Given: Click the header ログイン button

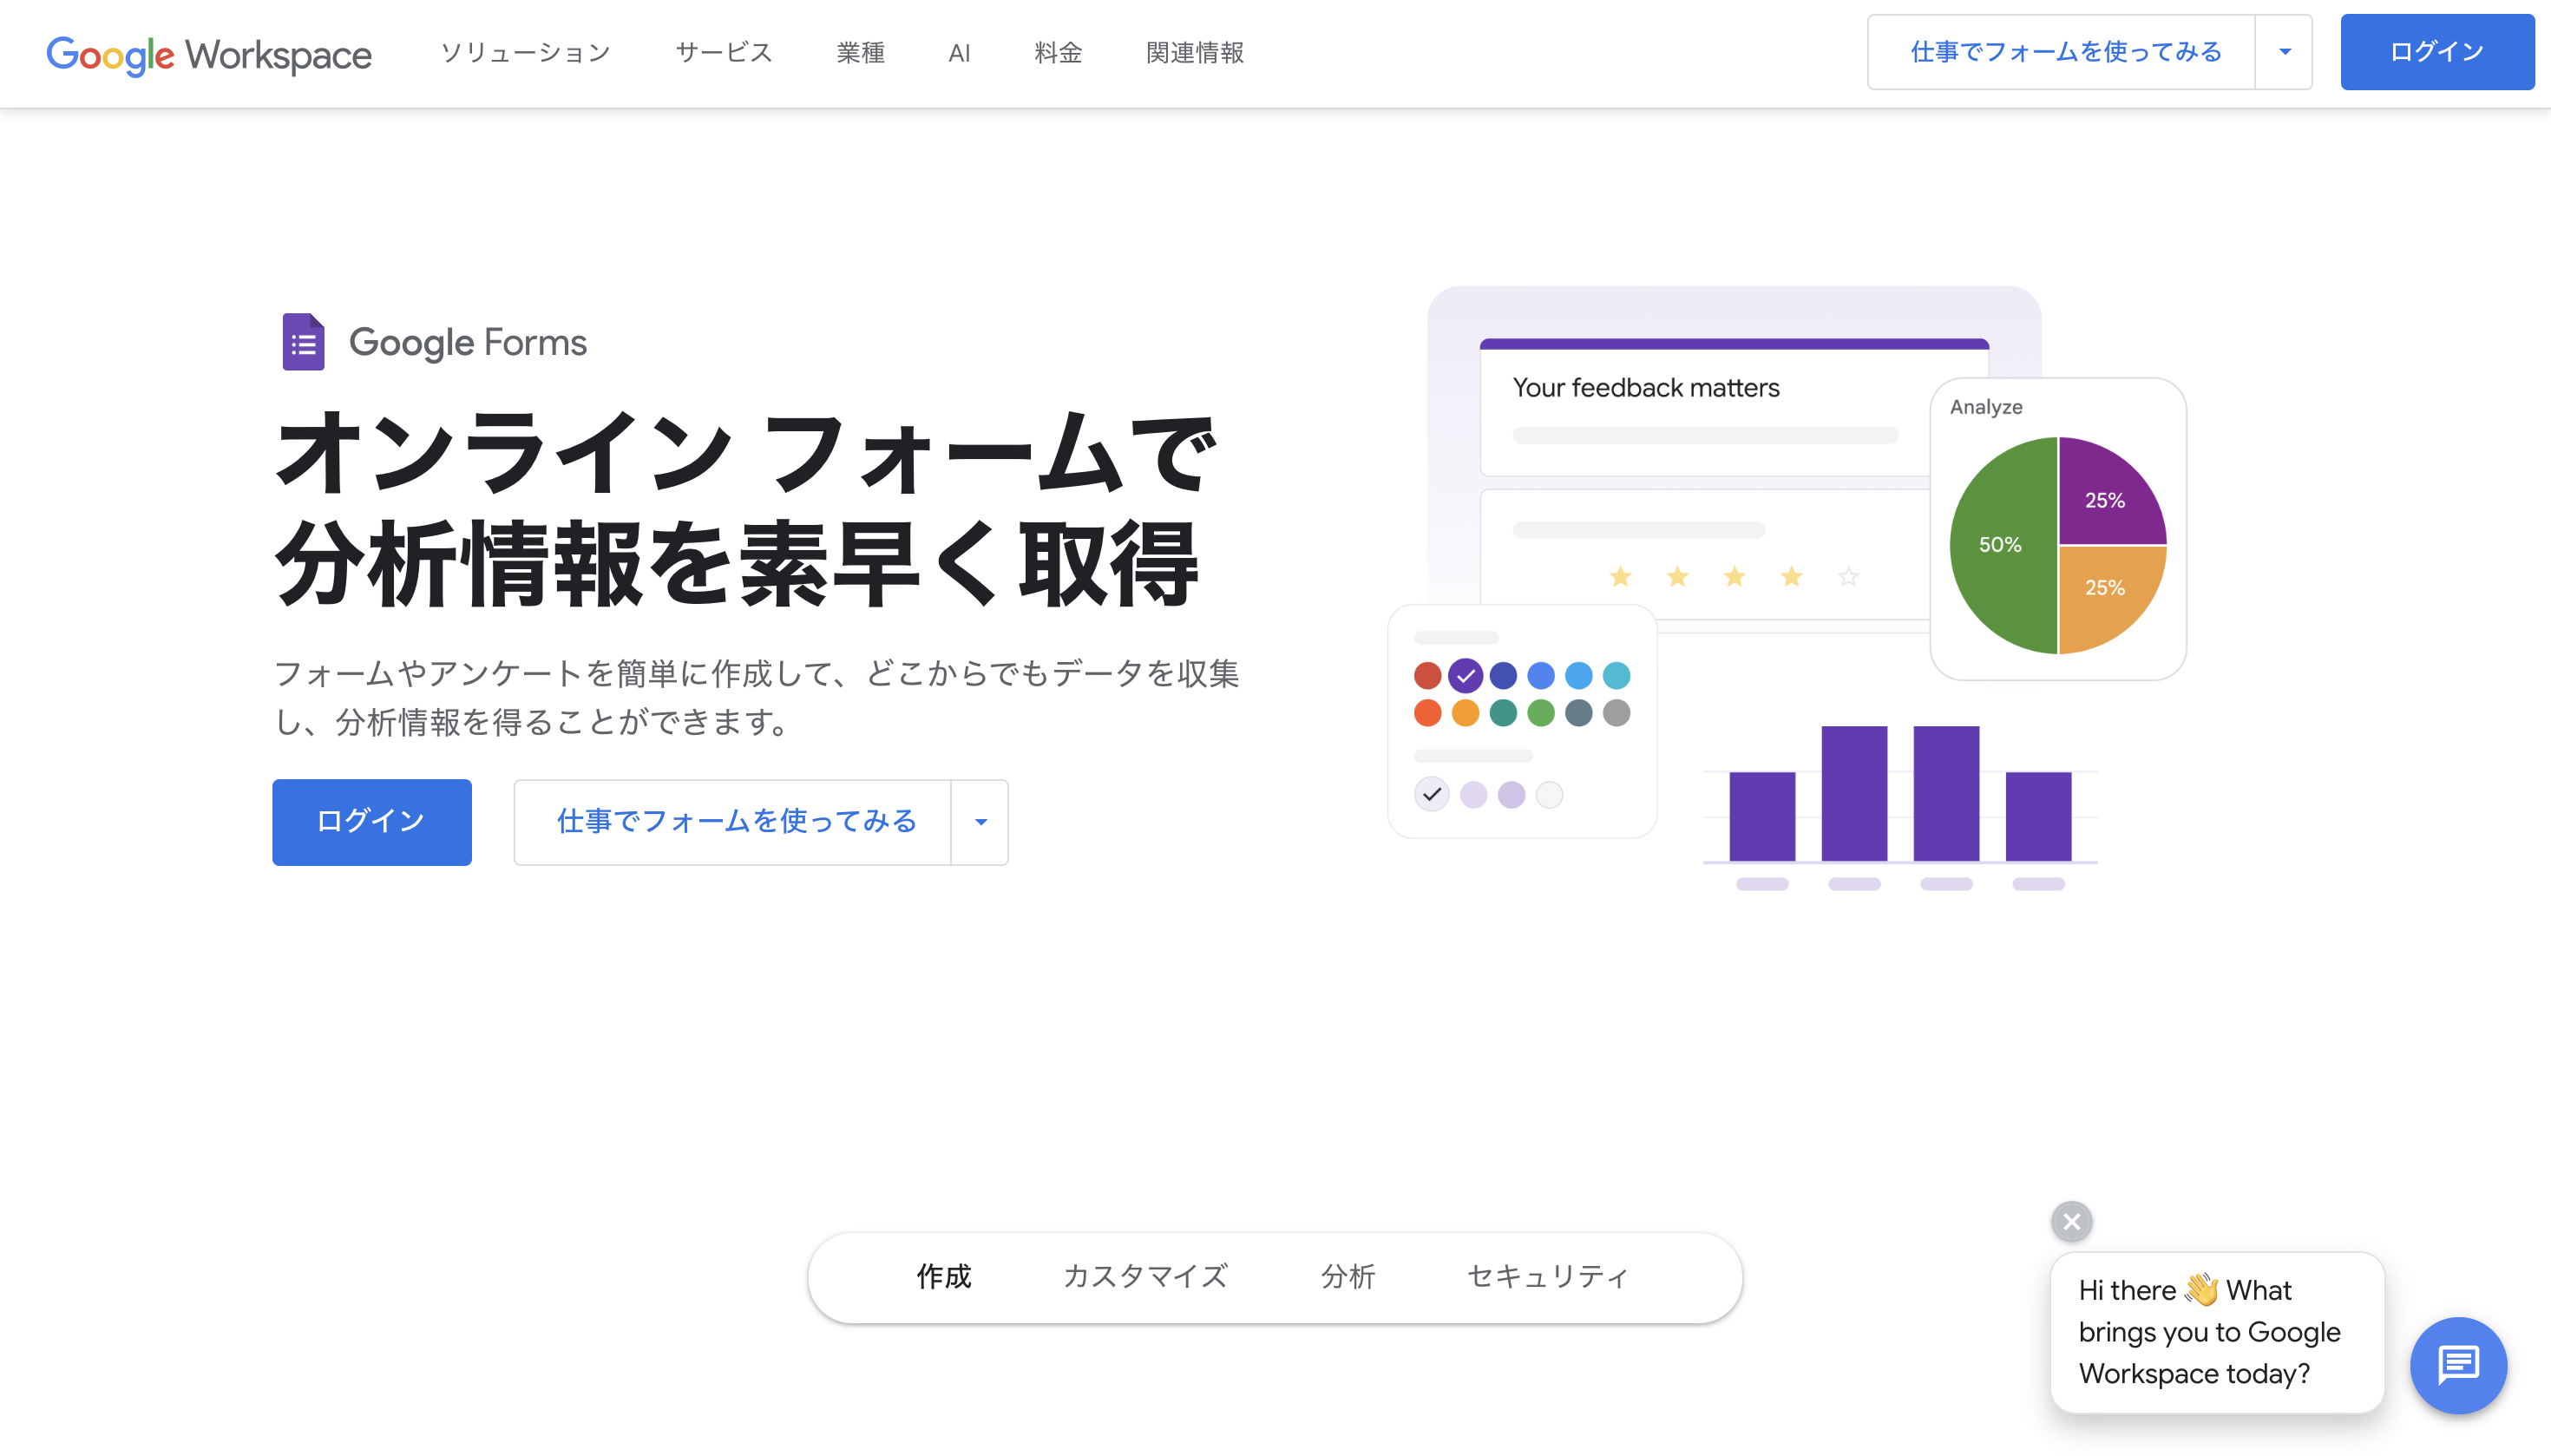Looking at the screenshot, I should (x=2437, y=52).
